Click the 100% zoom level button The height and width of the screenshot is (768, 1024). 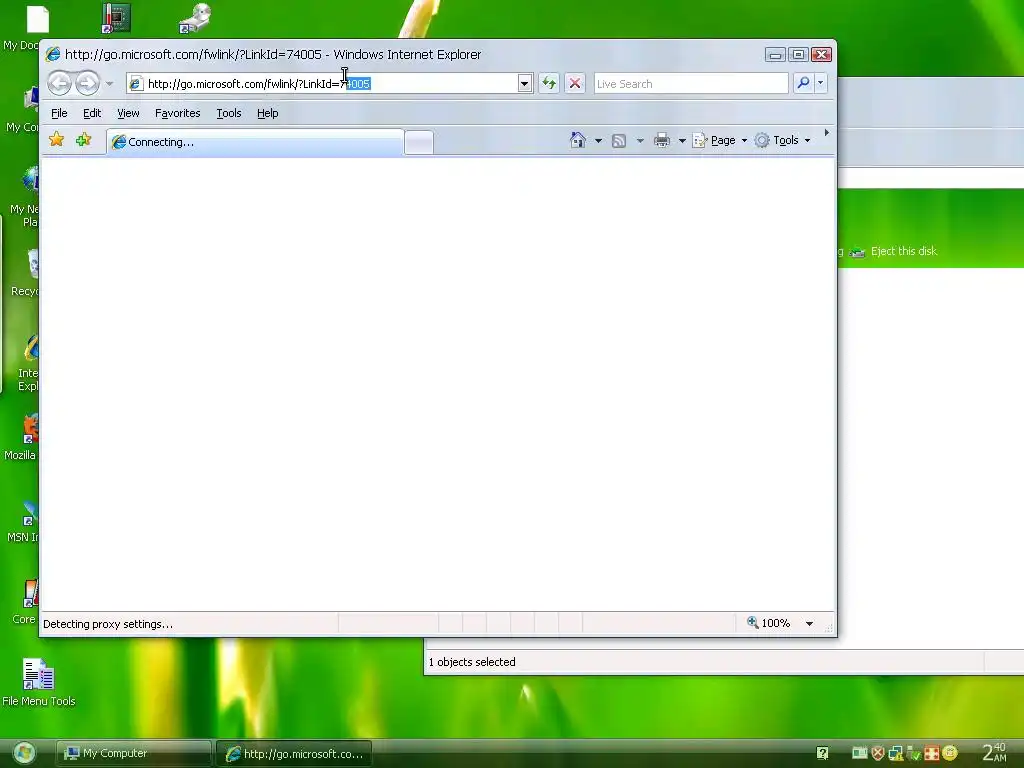coord(769,623)
